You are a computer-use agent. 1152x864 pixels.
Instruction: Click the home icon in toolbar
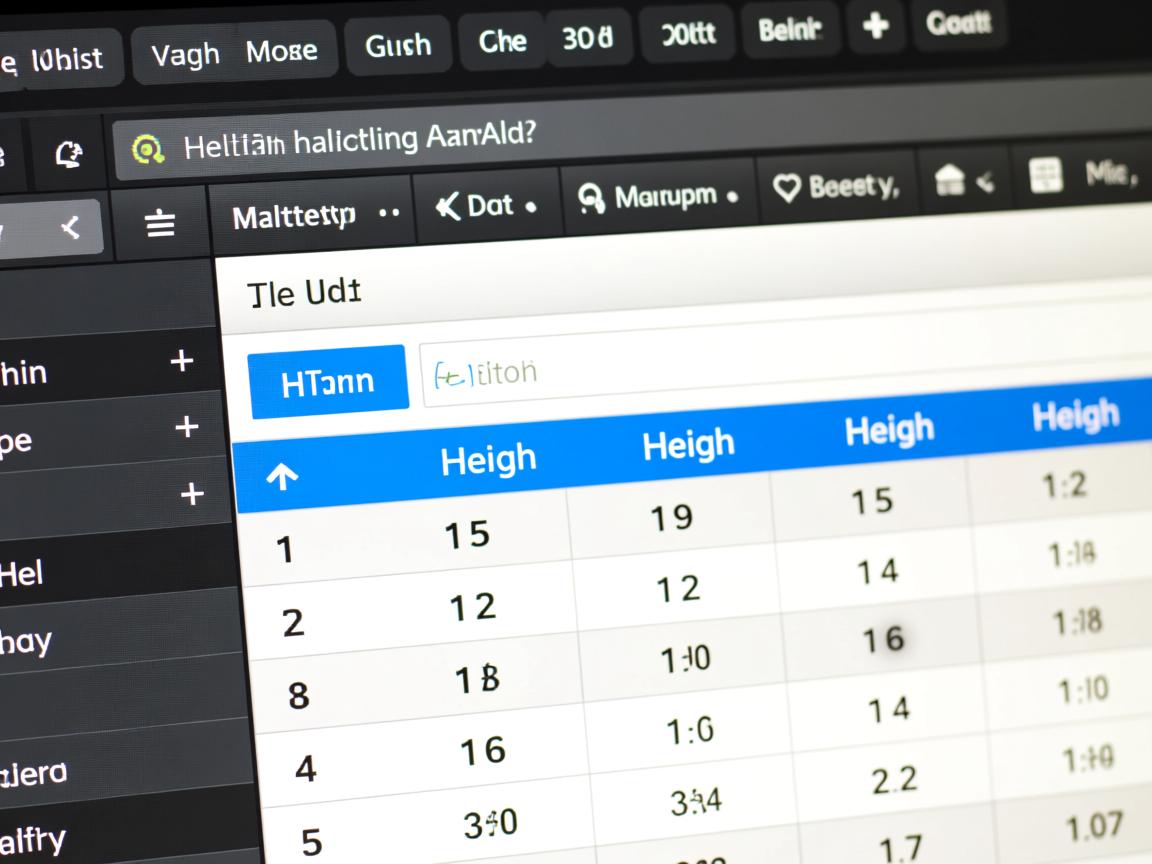950,181
